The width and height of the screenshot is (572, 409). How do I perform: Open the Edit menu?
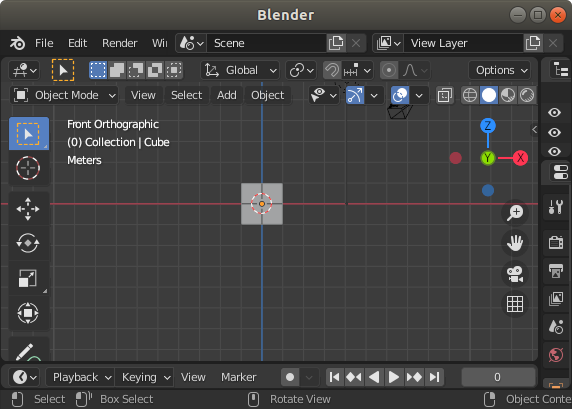[77, 43]
